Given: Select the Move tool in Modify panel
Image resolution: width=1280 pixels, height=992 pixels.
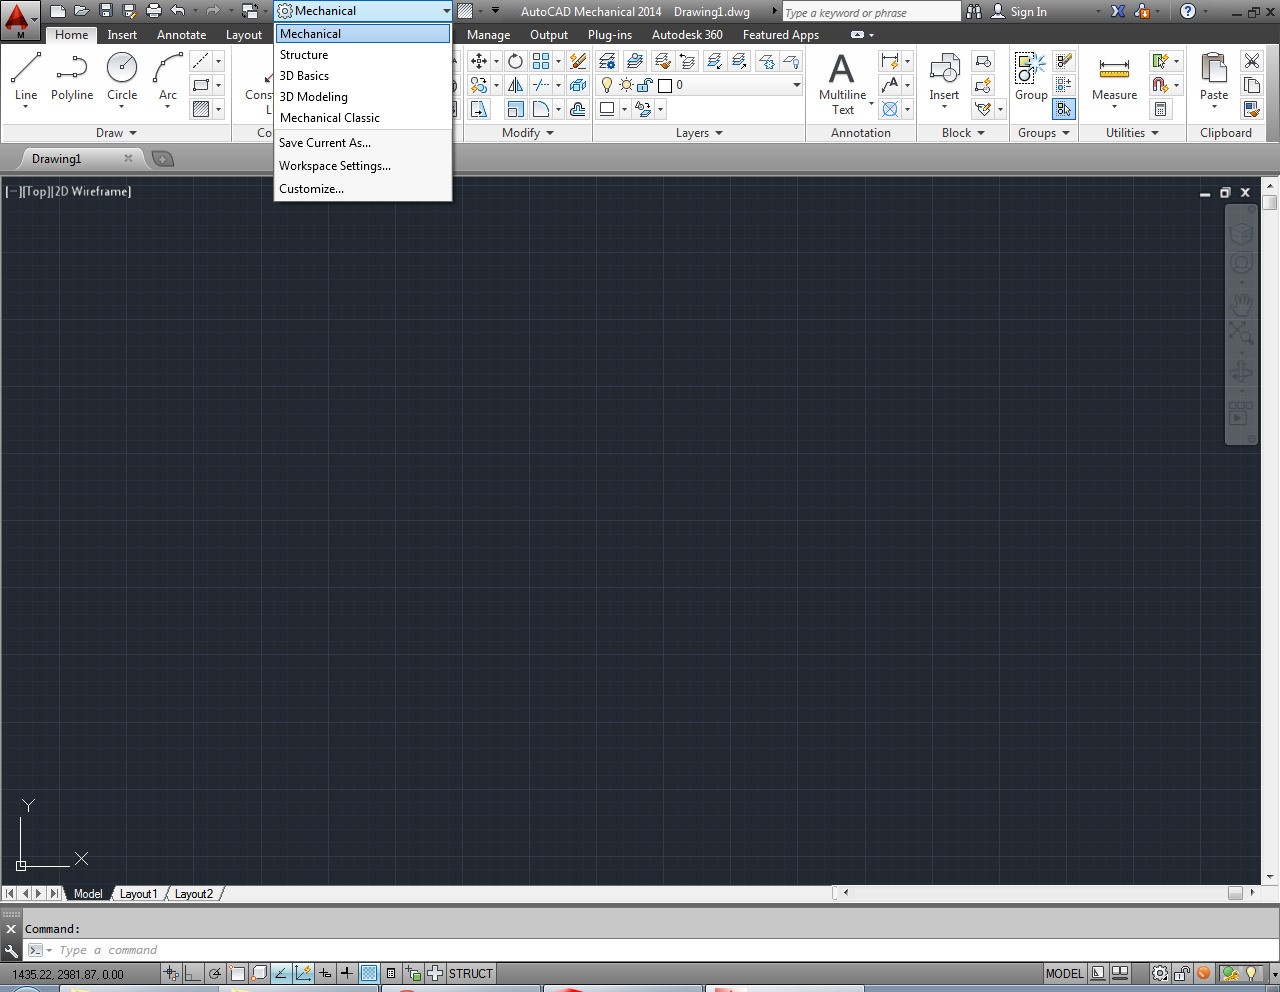Looking at the screenshot, I should tap(479, 61).
